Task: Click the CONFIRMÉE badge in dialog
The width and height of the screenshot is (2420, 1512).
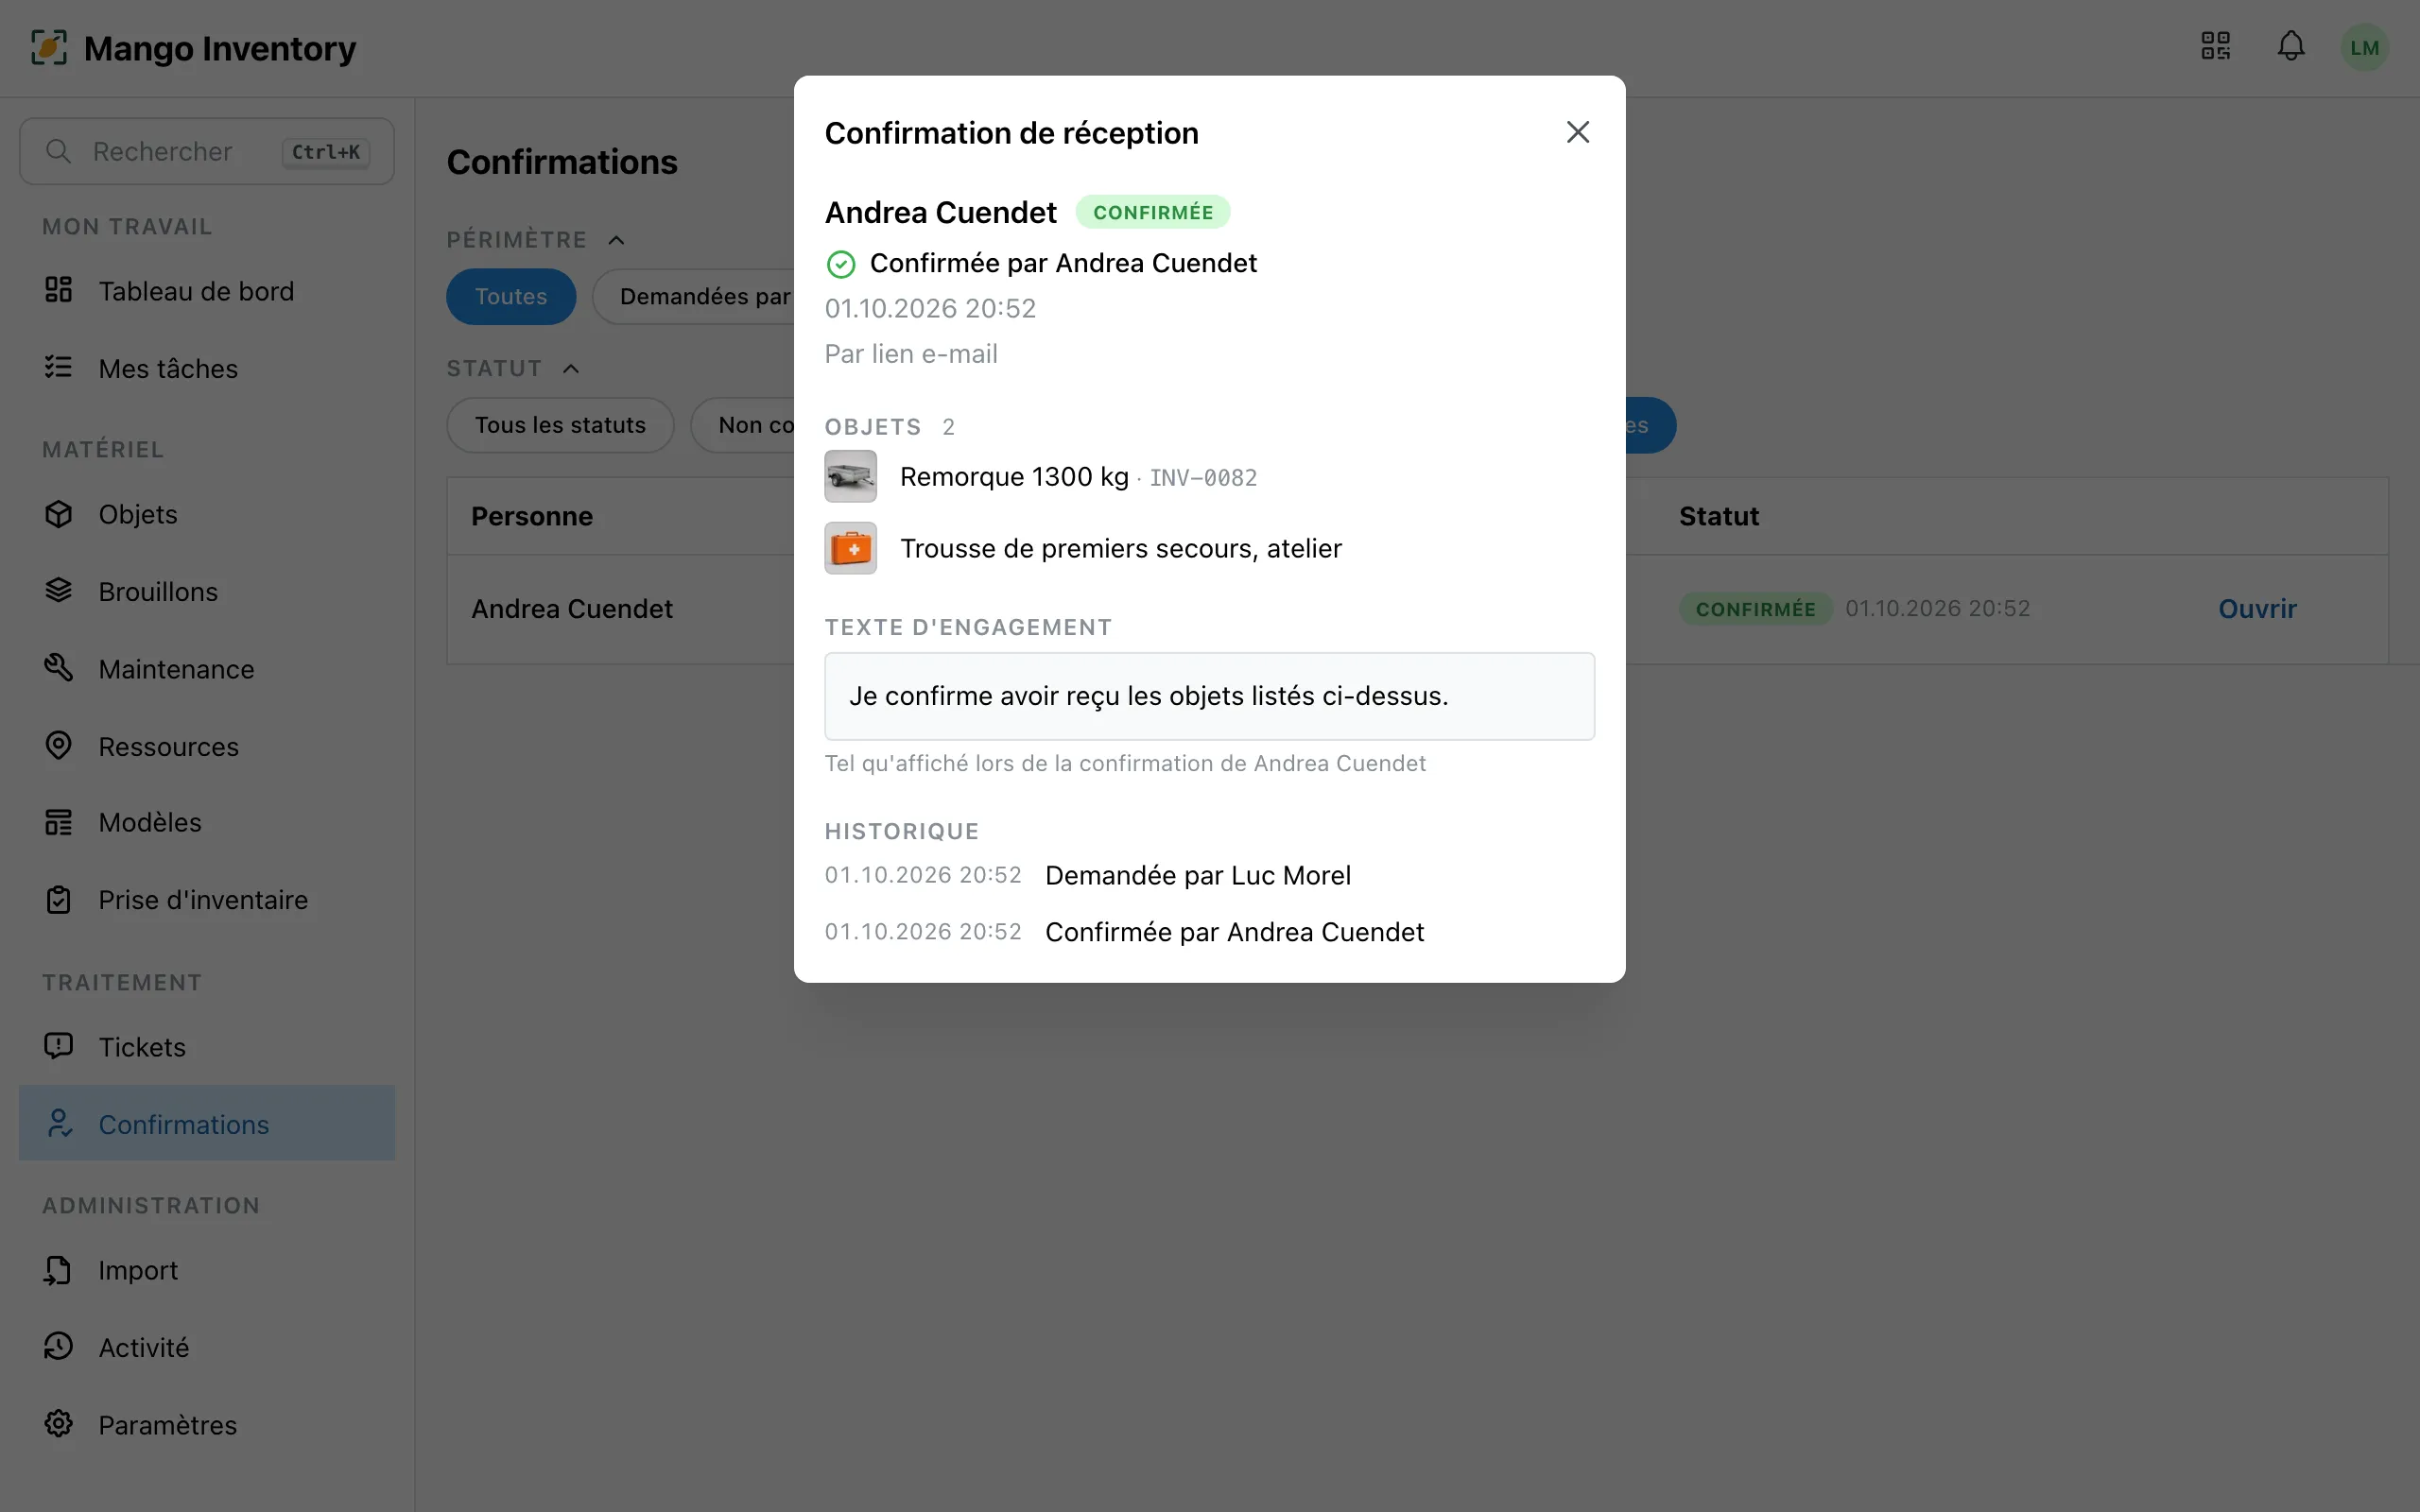Action: [x=1153, y=212]
